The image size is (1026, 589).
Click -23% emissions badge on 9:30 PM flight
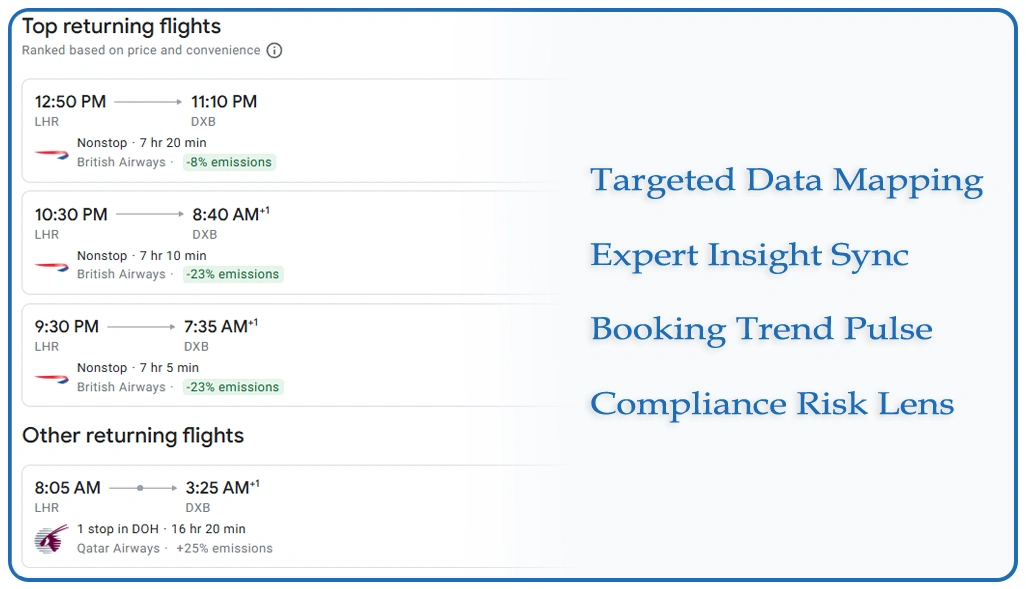233,387
